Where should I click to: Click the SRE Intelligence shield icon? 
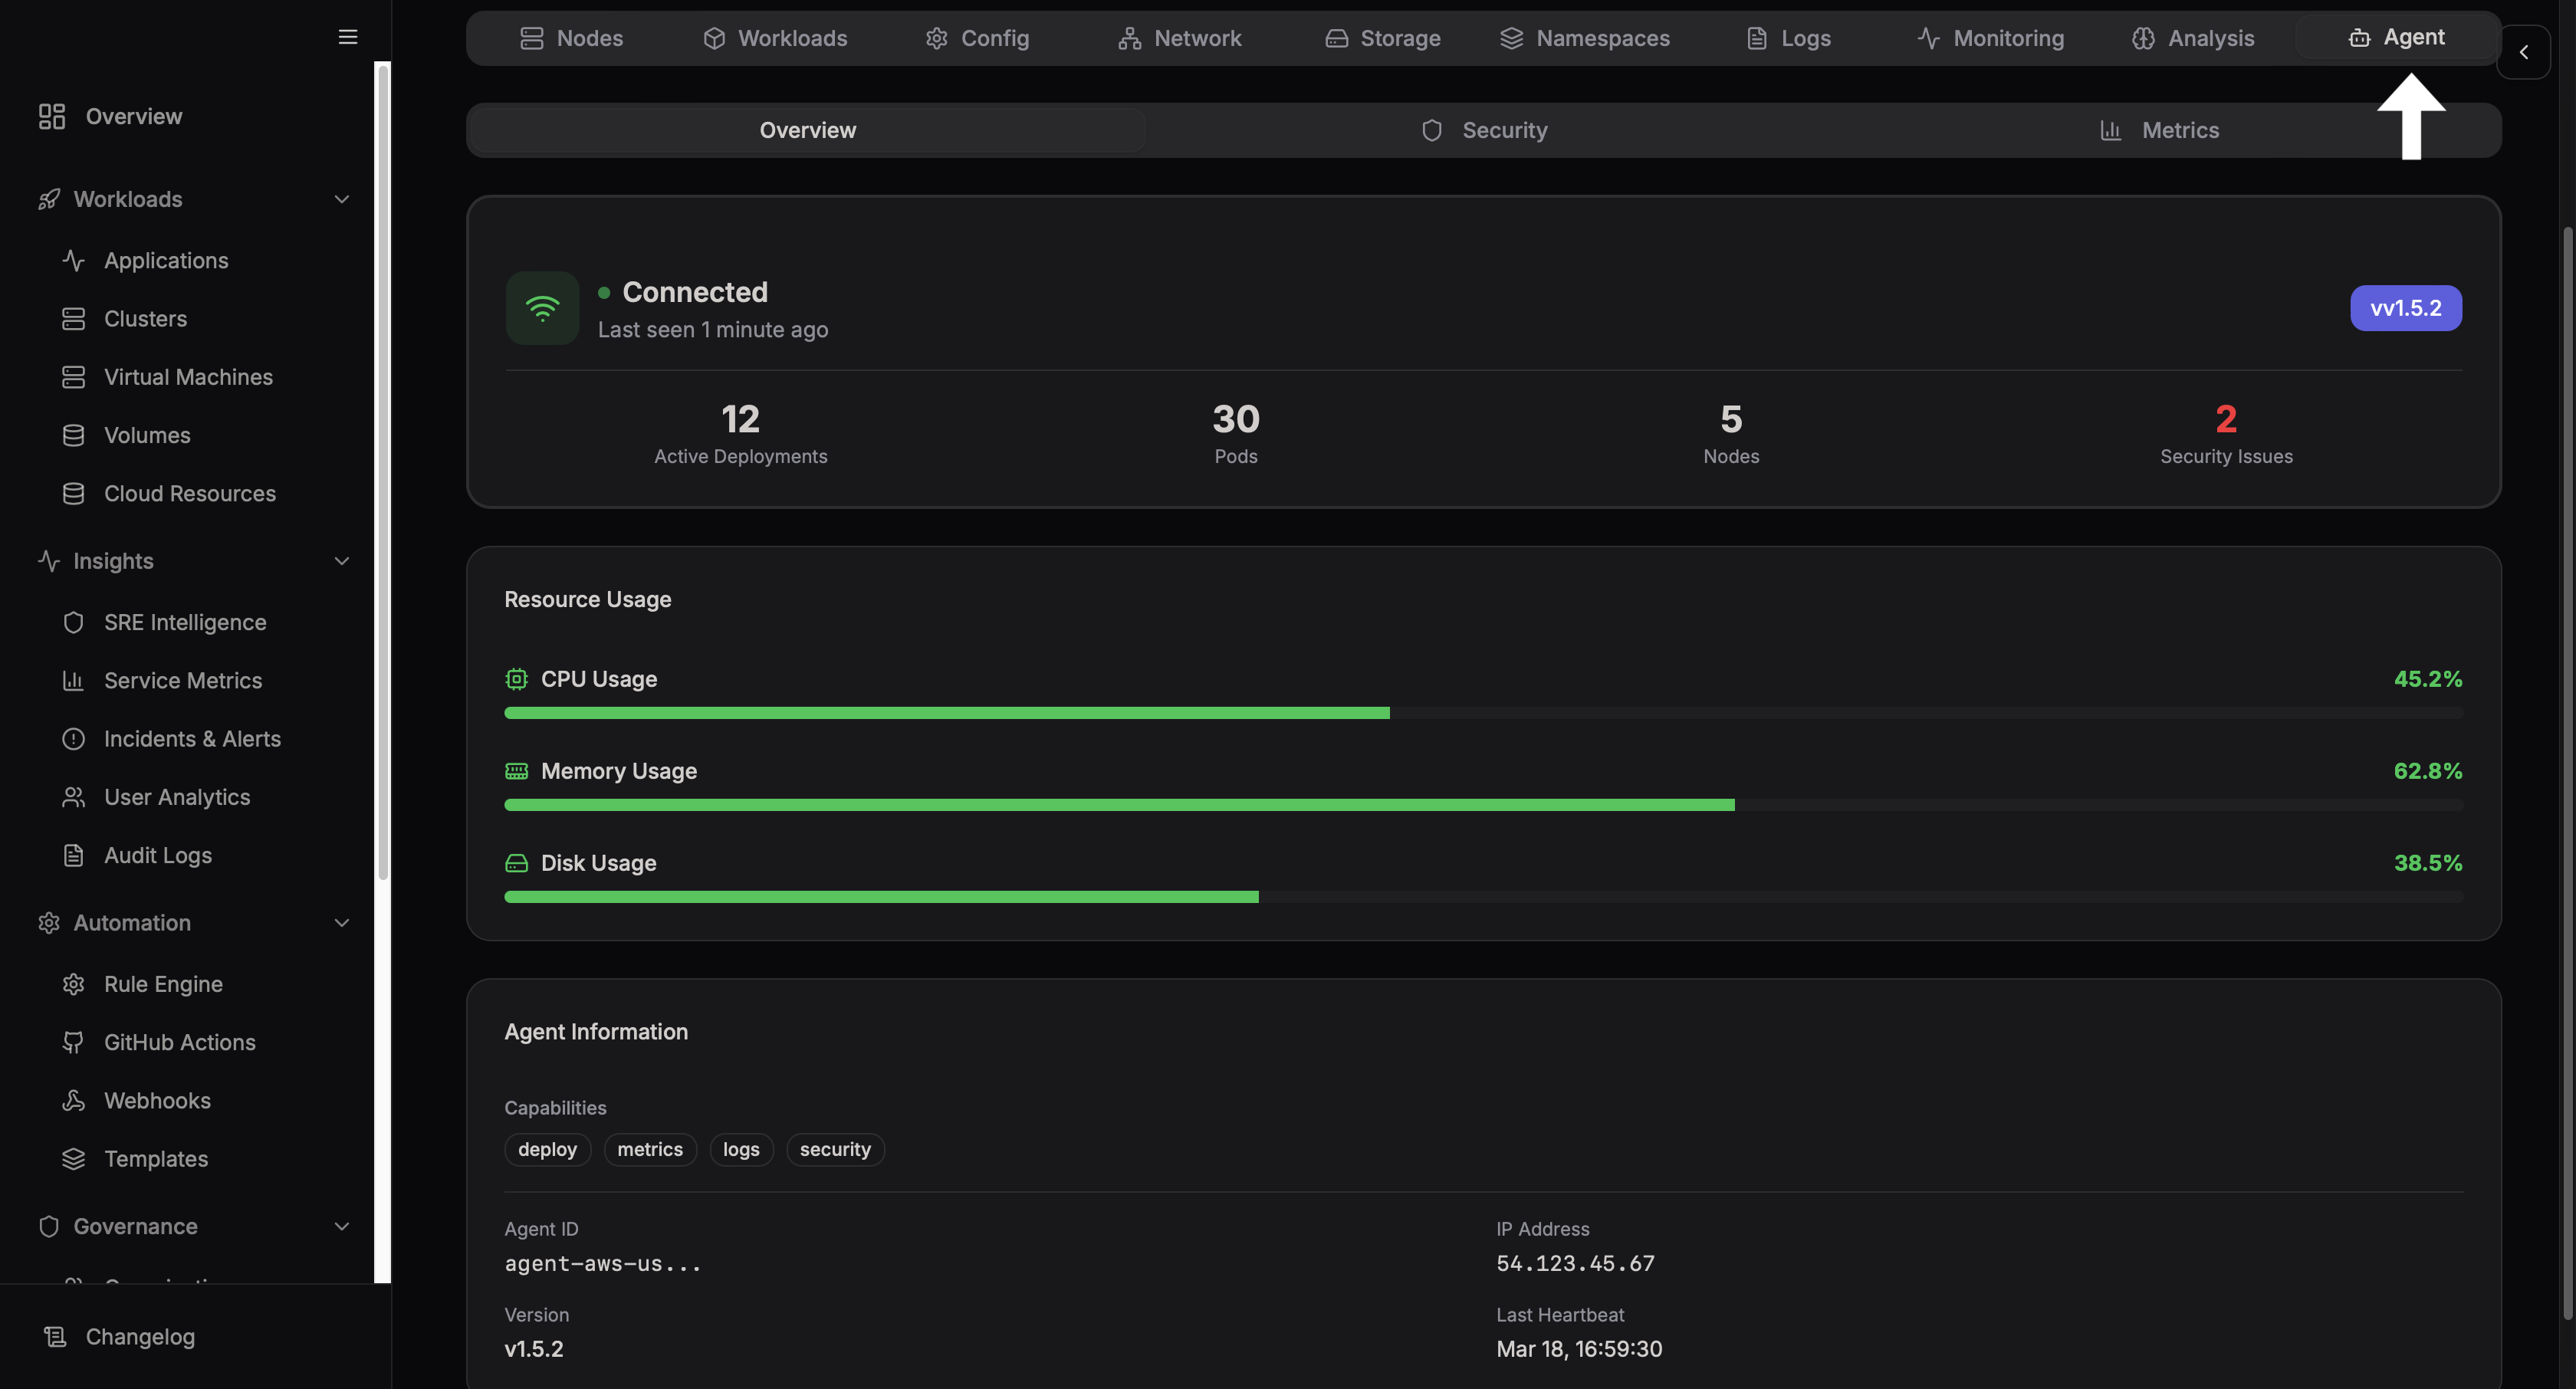click(74, 622)
